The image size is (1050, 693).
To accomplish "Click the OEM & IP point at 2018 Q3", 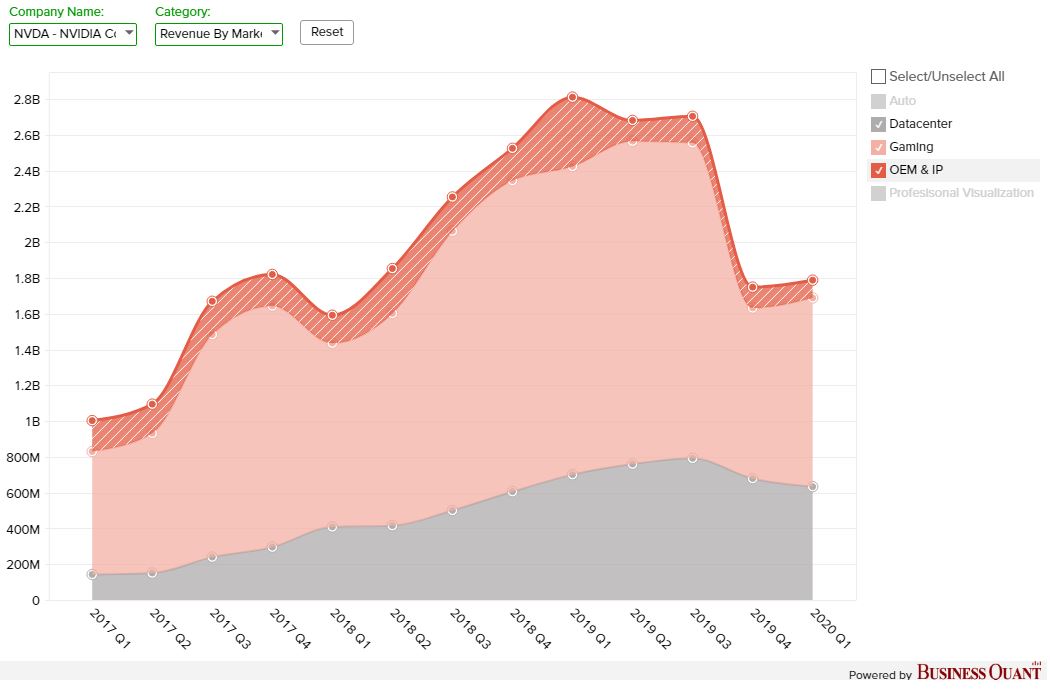I will 453,197.
